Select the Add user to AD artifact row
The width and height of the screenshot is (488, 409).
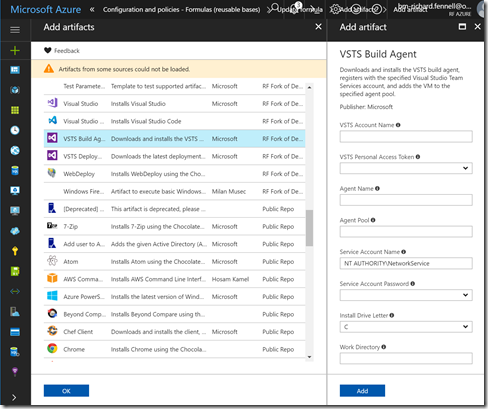[x=174, y=244]
